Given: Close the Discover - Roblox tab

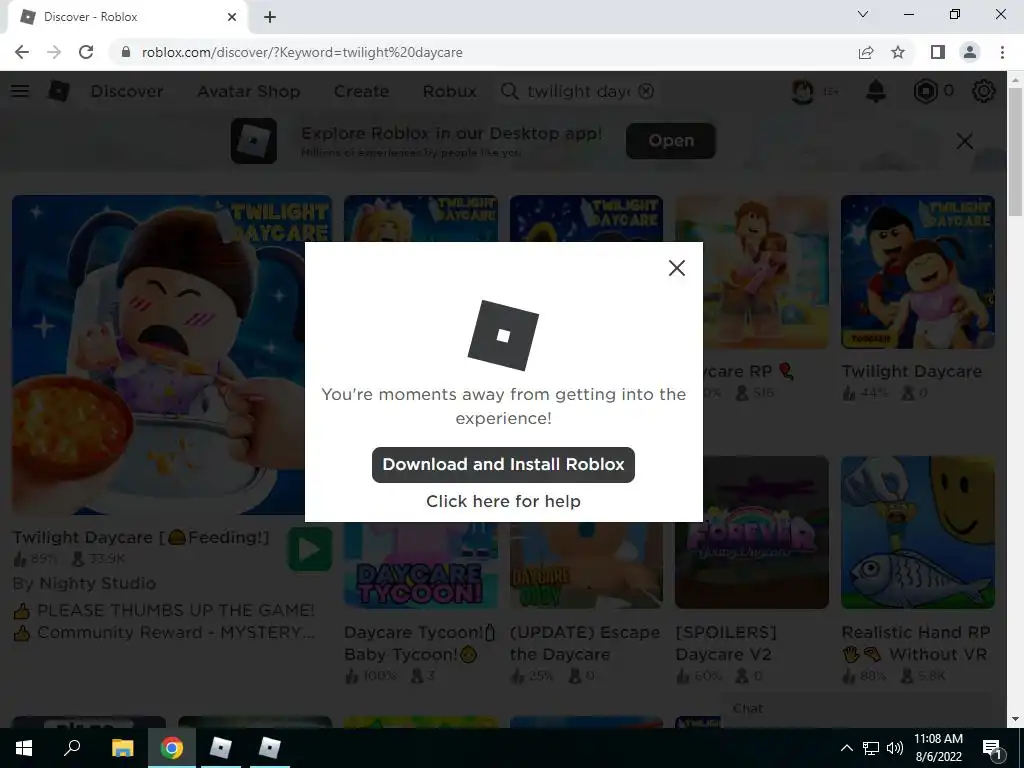Looking at the screenshot, I should point(232,17).
